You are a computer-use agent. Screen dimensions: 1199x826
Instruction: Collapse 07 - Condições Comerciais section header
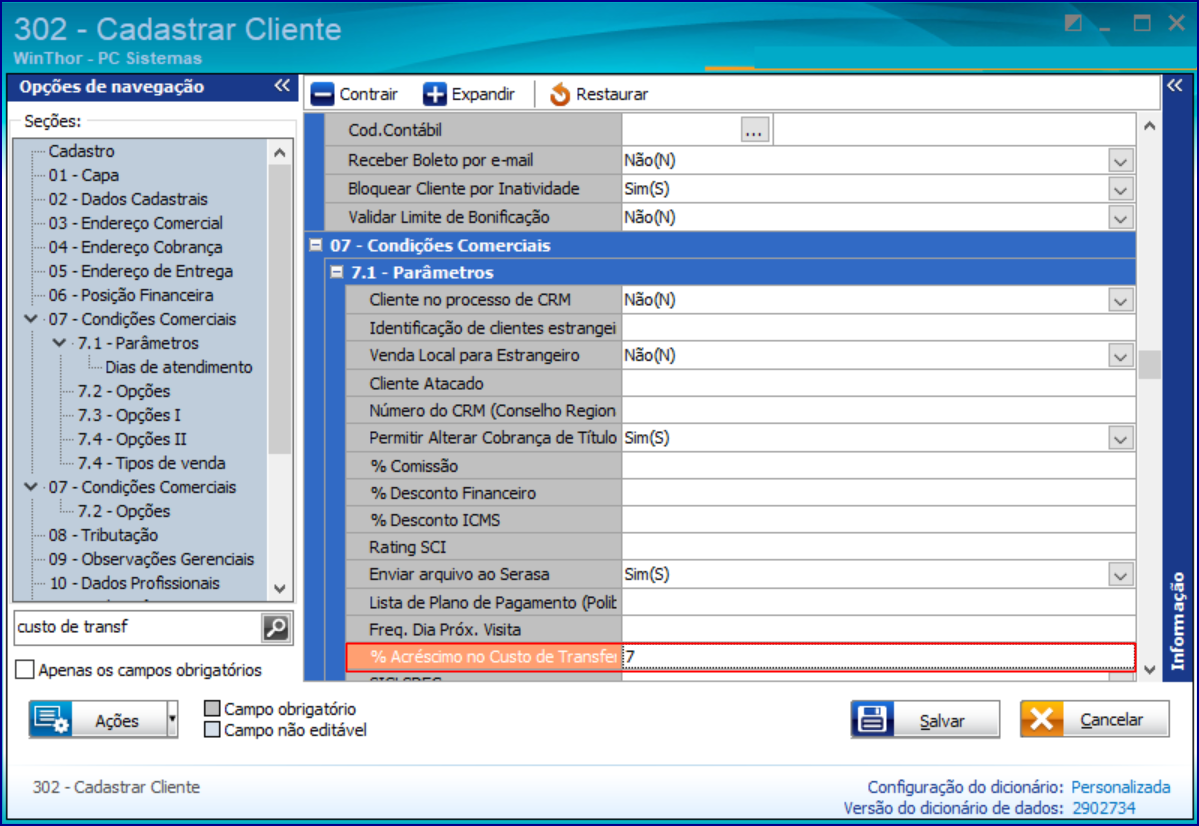[316, 245]
